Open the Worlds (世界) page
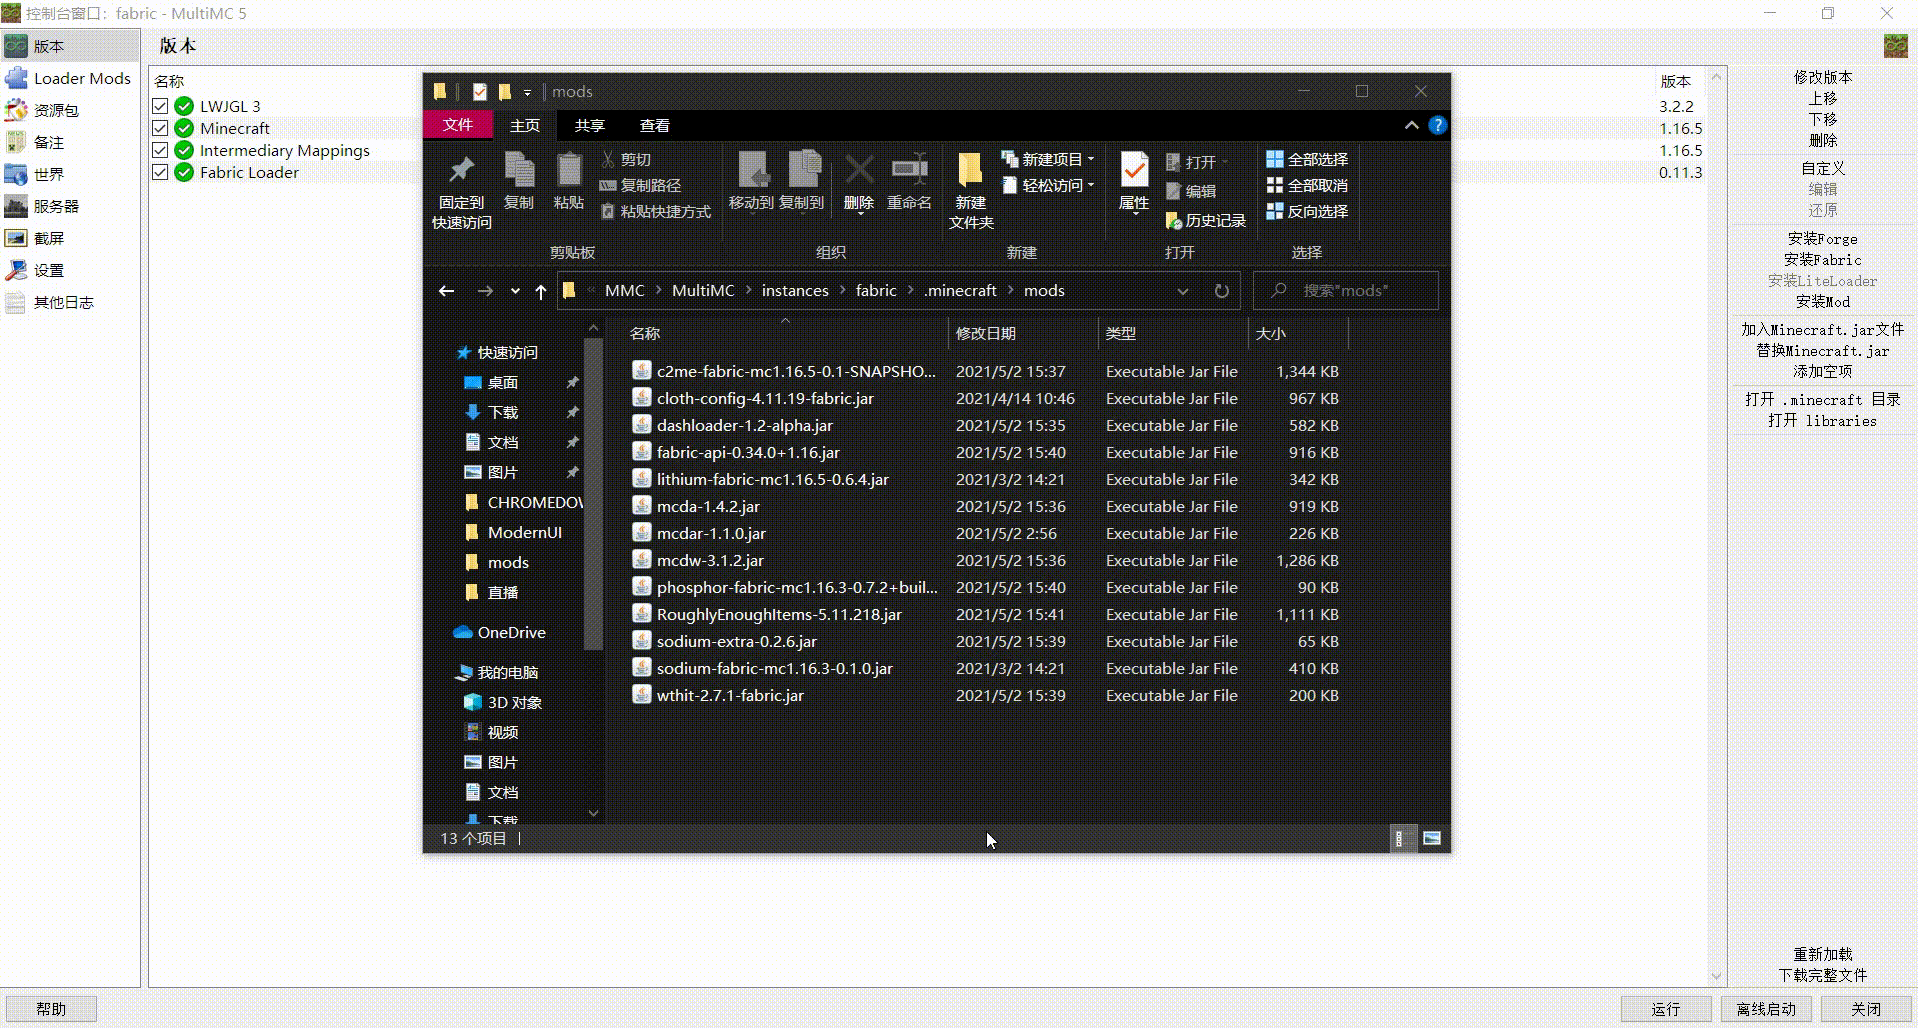Screen dimensions: 1918x1028 tap(69, 174)
